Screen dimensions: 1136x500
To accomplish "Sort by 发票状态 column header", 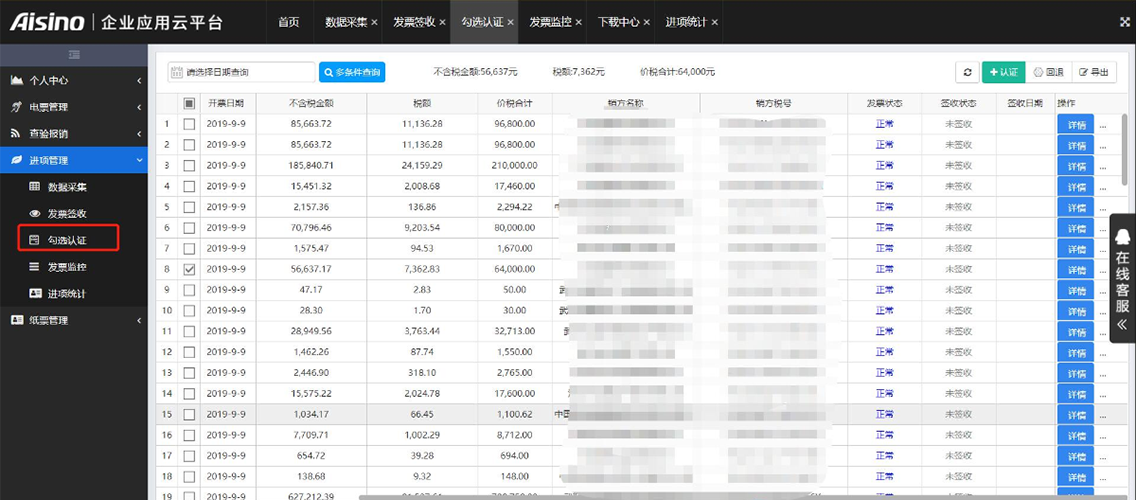I will pyautogui.click(x=885, y=104).
